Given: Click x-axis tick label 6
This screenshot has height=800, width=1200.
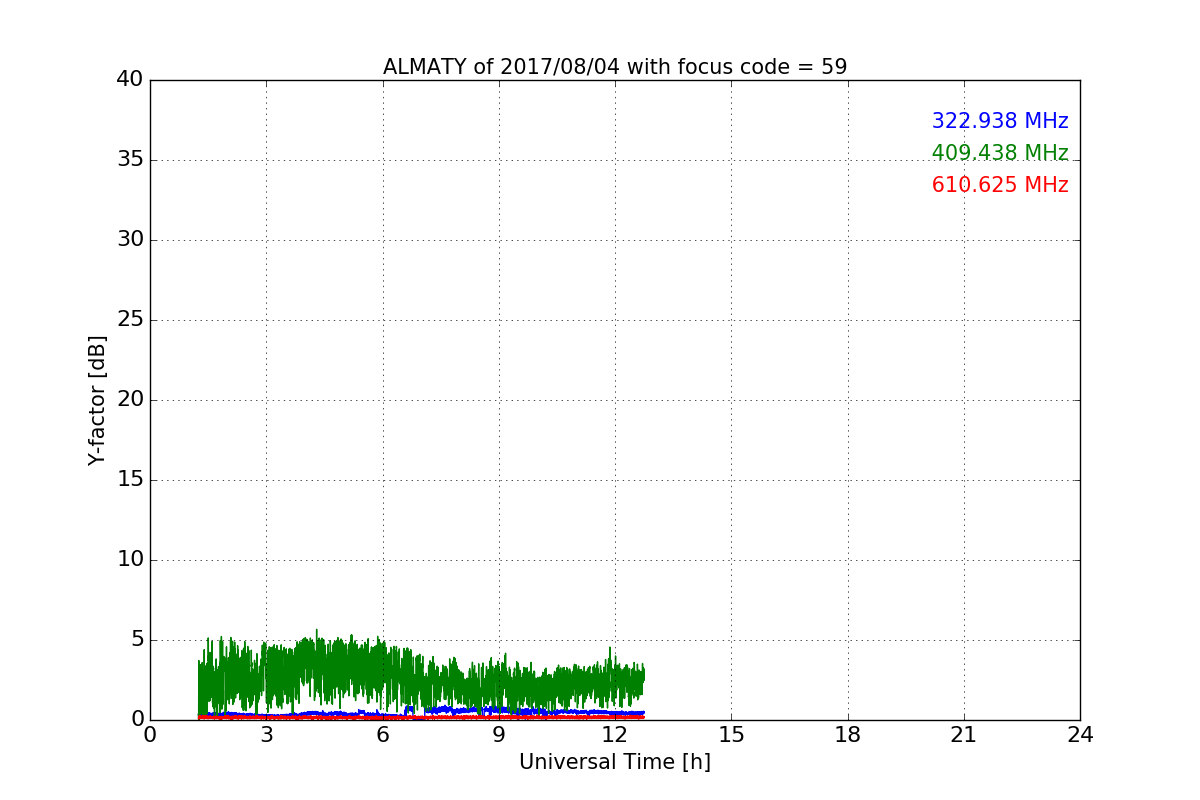Looking at the screenshot, I should tap(382, 735).
